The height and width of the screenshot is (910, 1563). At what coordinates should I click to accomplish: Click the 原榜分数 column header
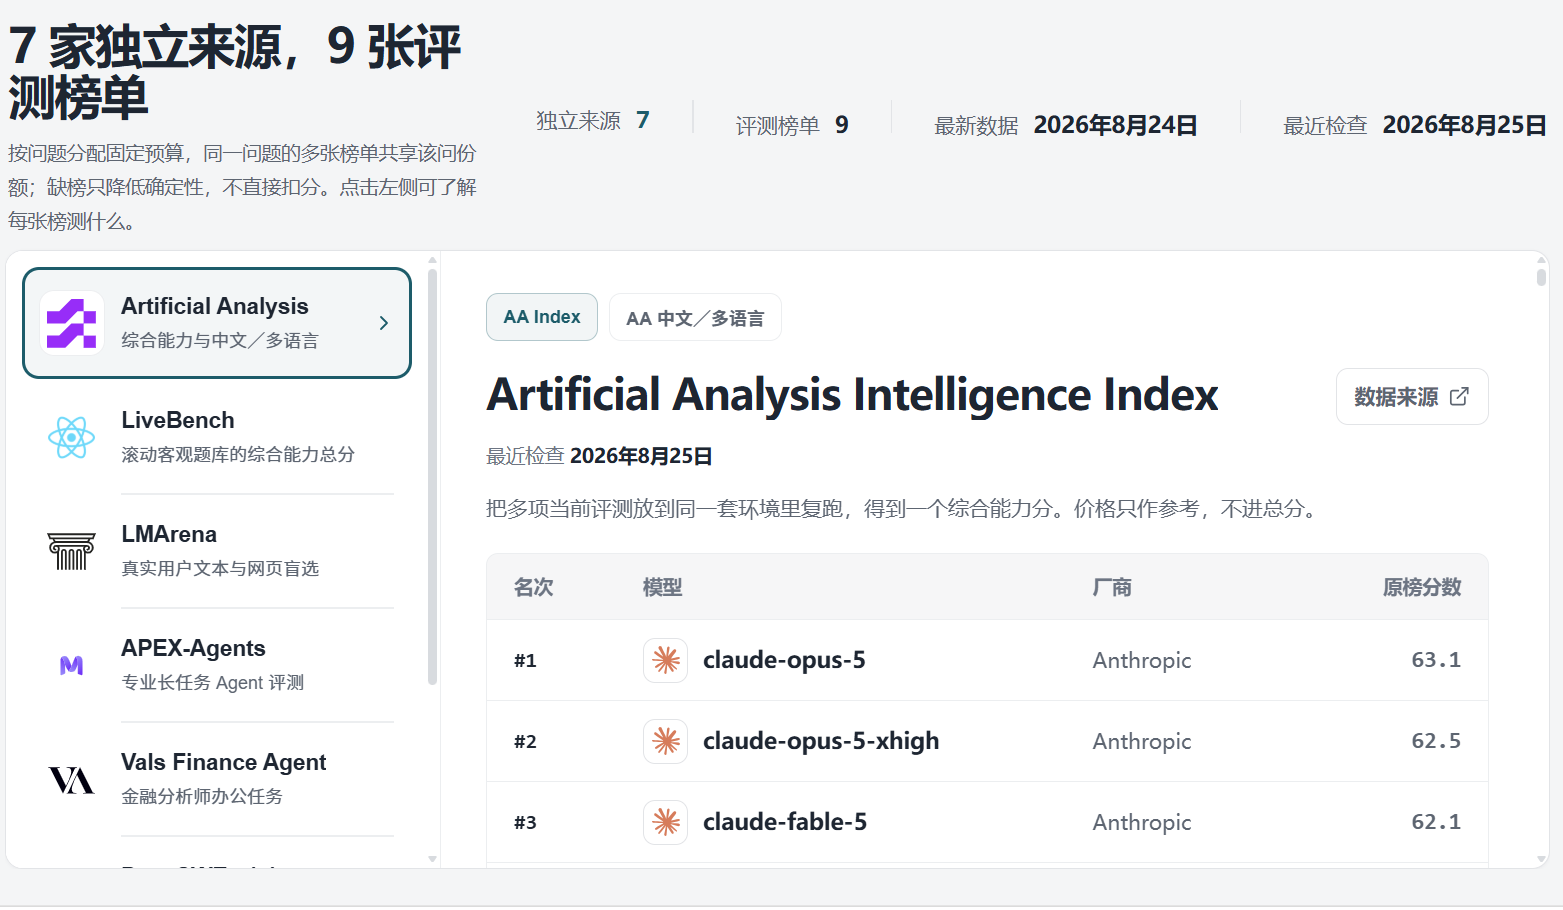pyautogui.click(x=1422, y=587)
